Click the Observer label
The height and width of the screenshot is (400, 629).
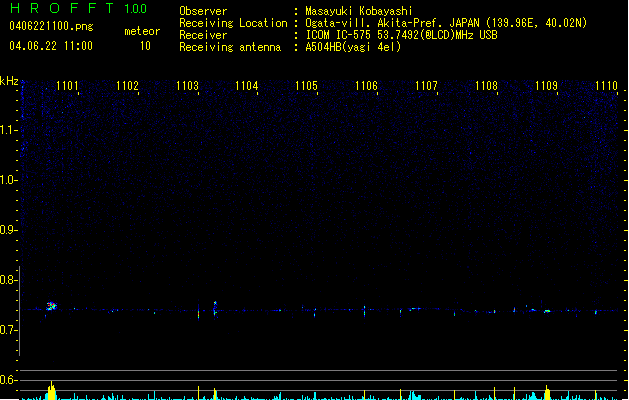pyautogui.click(x=203, y=11)
